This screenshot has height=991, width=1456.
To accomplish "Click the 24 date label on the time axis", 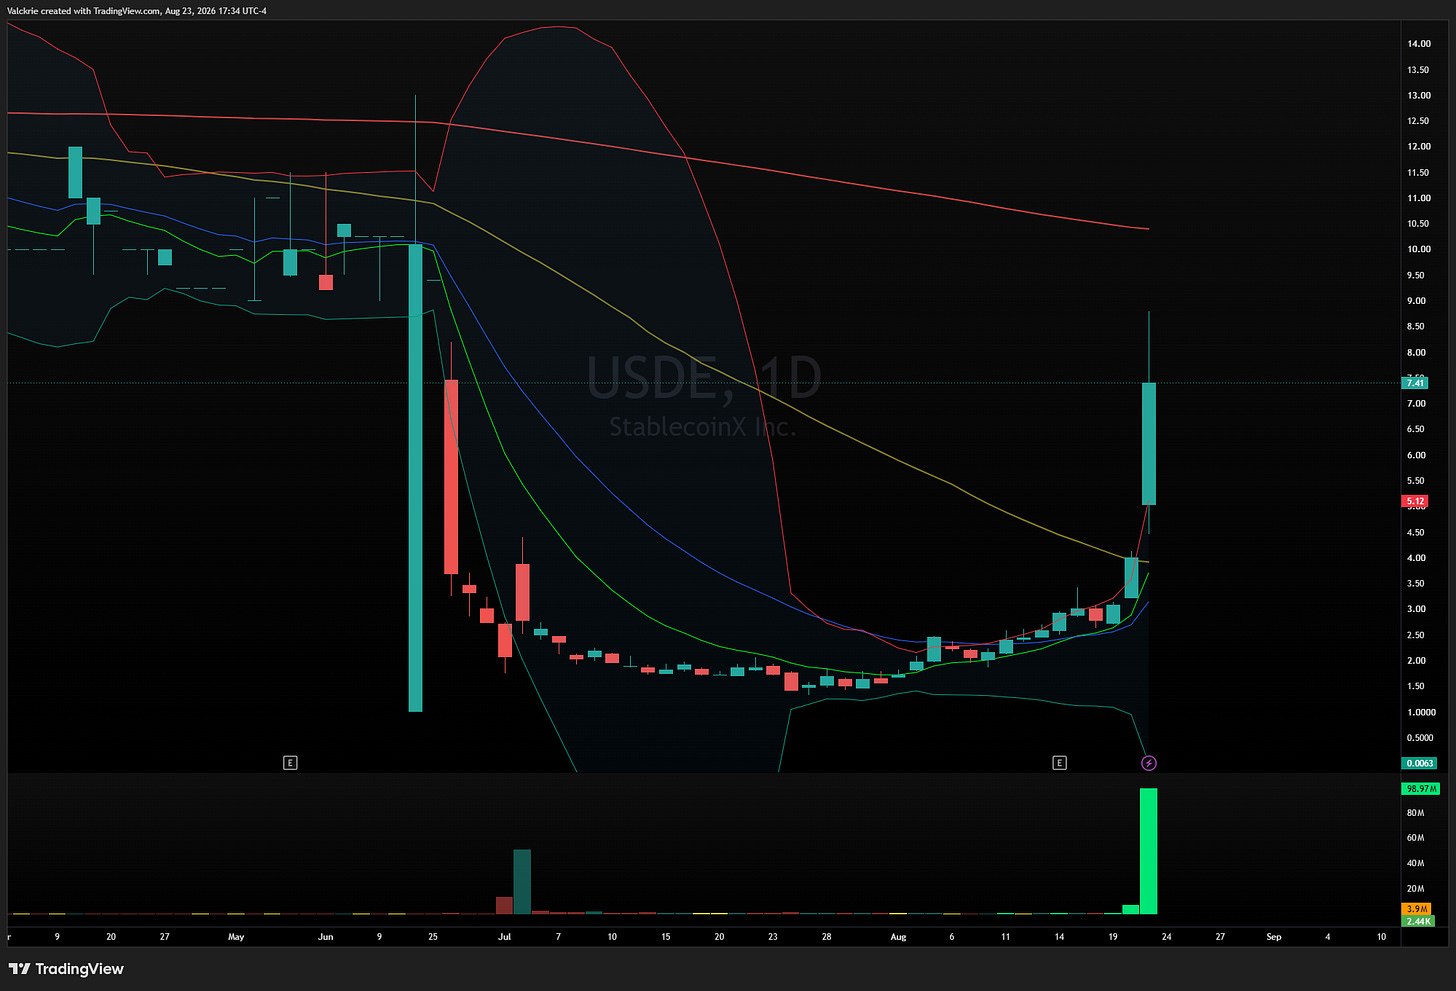I will tap(1167, 937).
